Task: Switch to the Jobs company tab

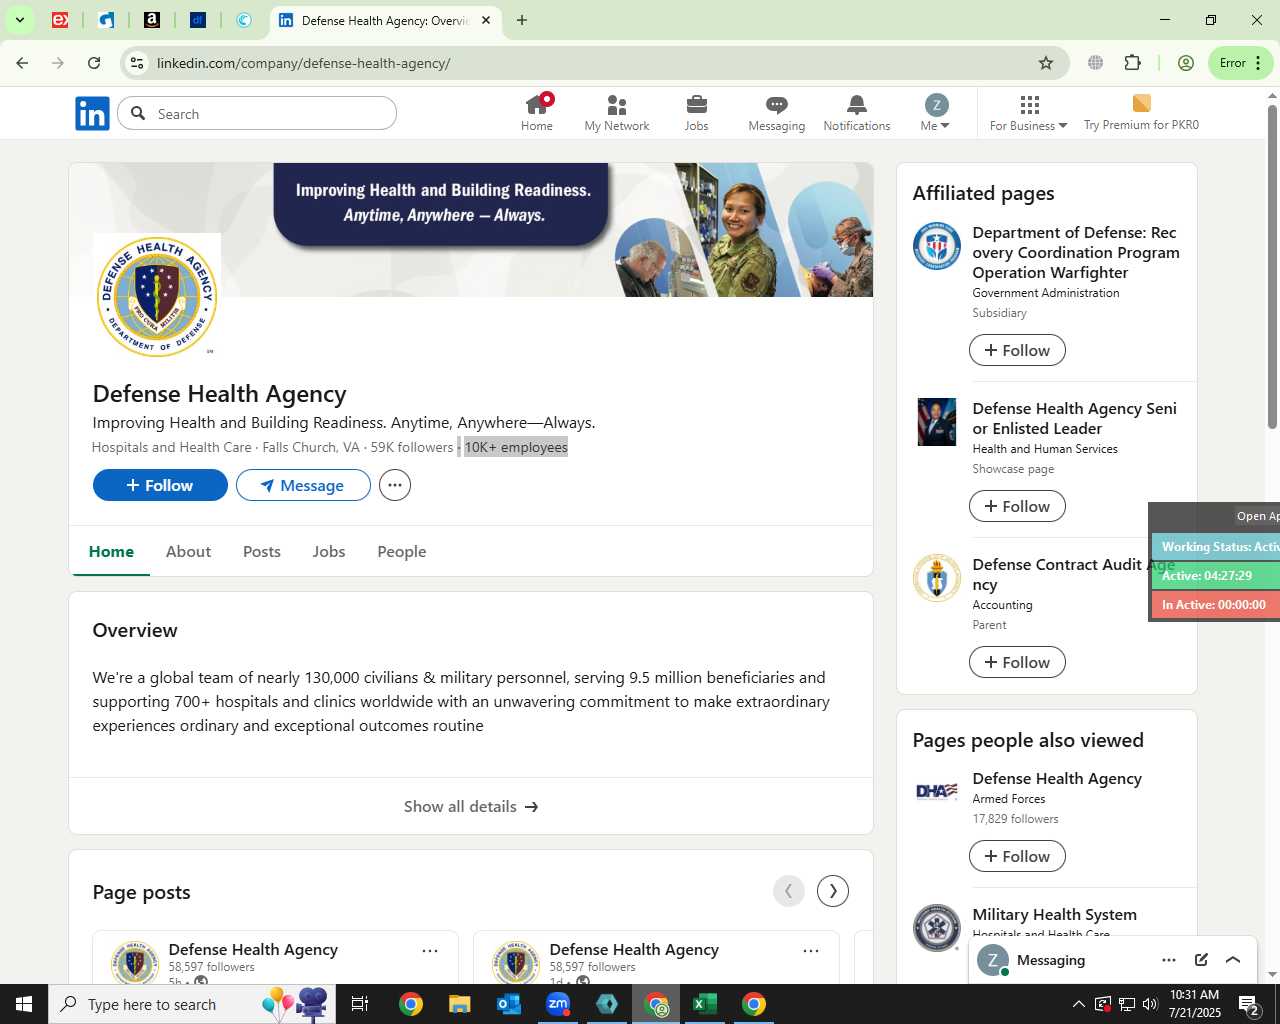Action: click(329, 551)
